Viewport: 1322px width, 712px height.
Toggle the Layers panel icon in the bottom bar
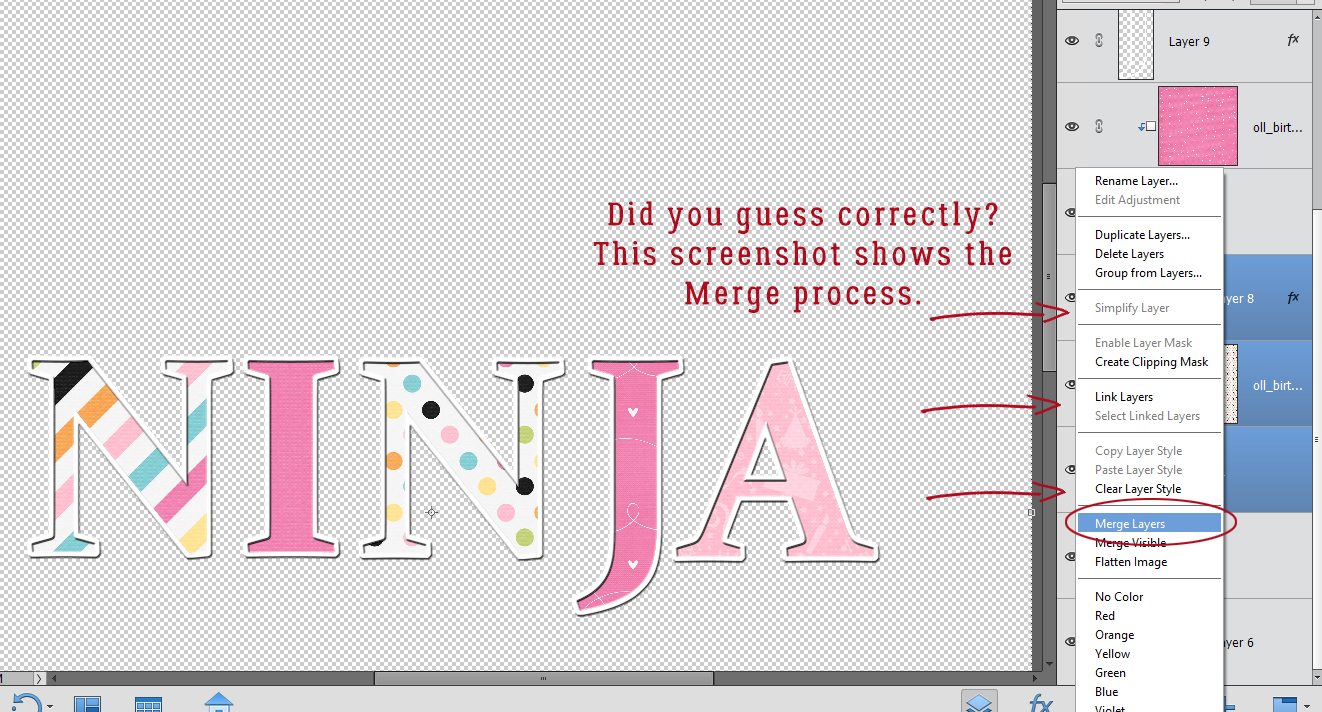[x=979, y=702]
